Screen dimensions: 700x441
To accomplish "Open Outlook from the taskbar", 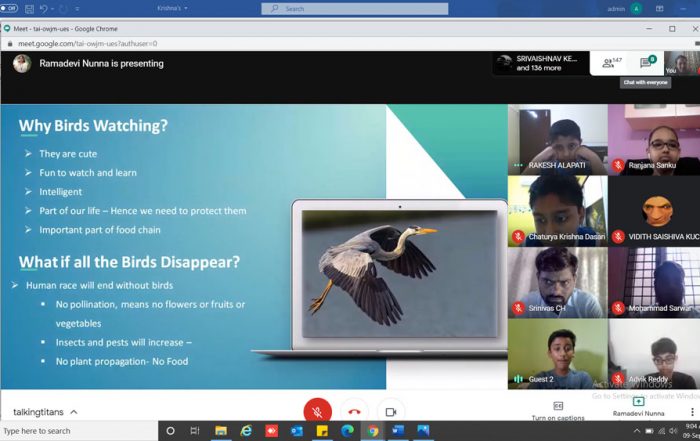I will pos(296,431).
